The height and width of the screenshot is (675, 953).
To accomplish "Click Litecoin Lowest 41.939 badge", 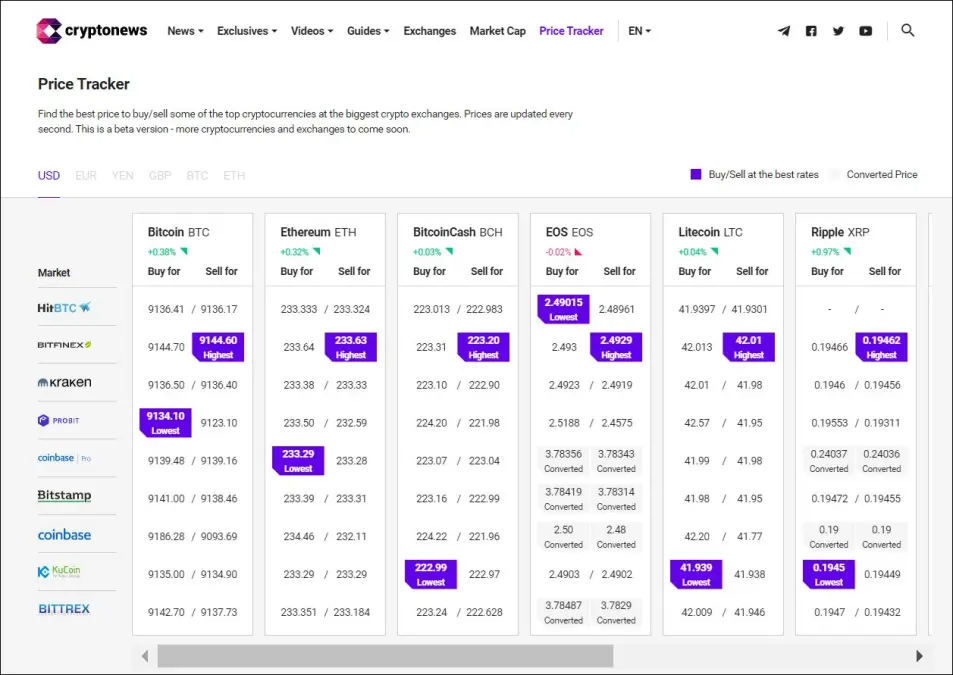I will 696,574.
